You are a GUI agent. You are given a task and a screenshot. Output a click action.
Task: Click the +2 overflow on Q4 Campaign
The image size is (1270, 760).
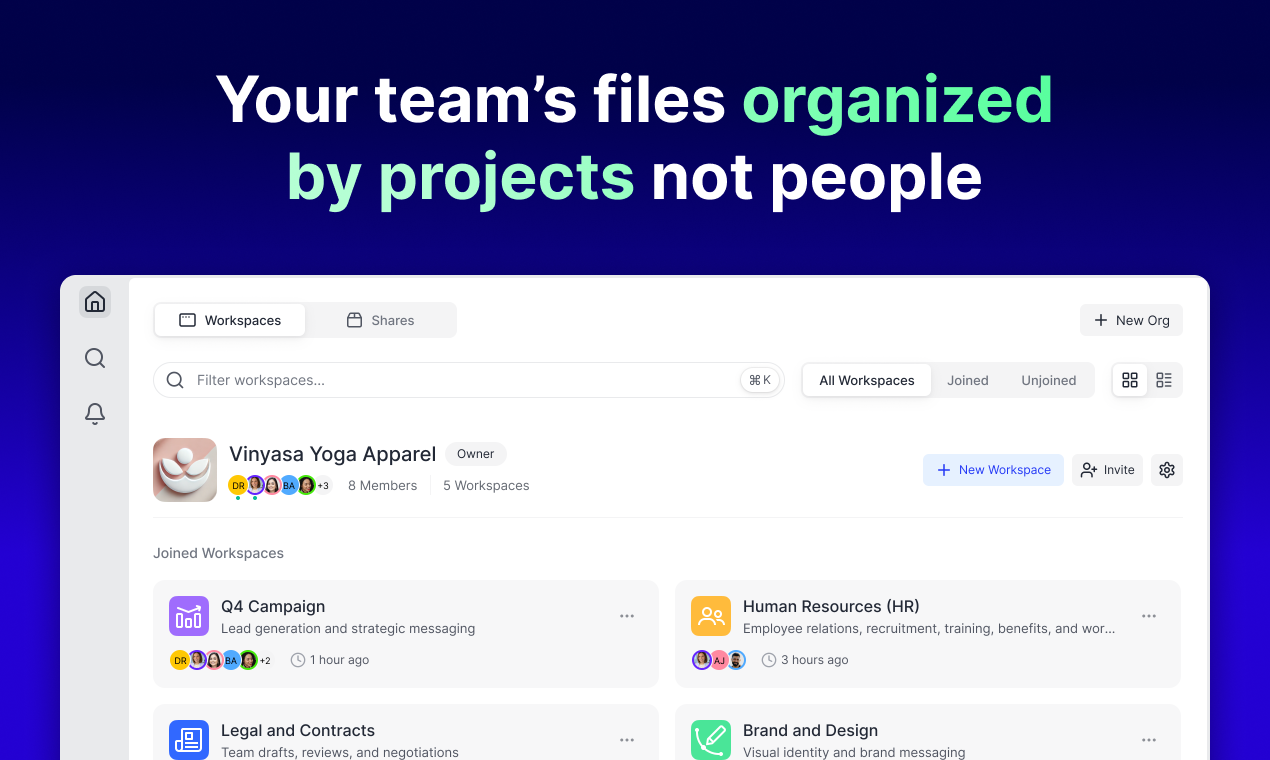265,661
